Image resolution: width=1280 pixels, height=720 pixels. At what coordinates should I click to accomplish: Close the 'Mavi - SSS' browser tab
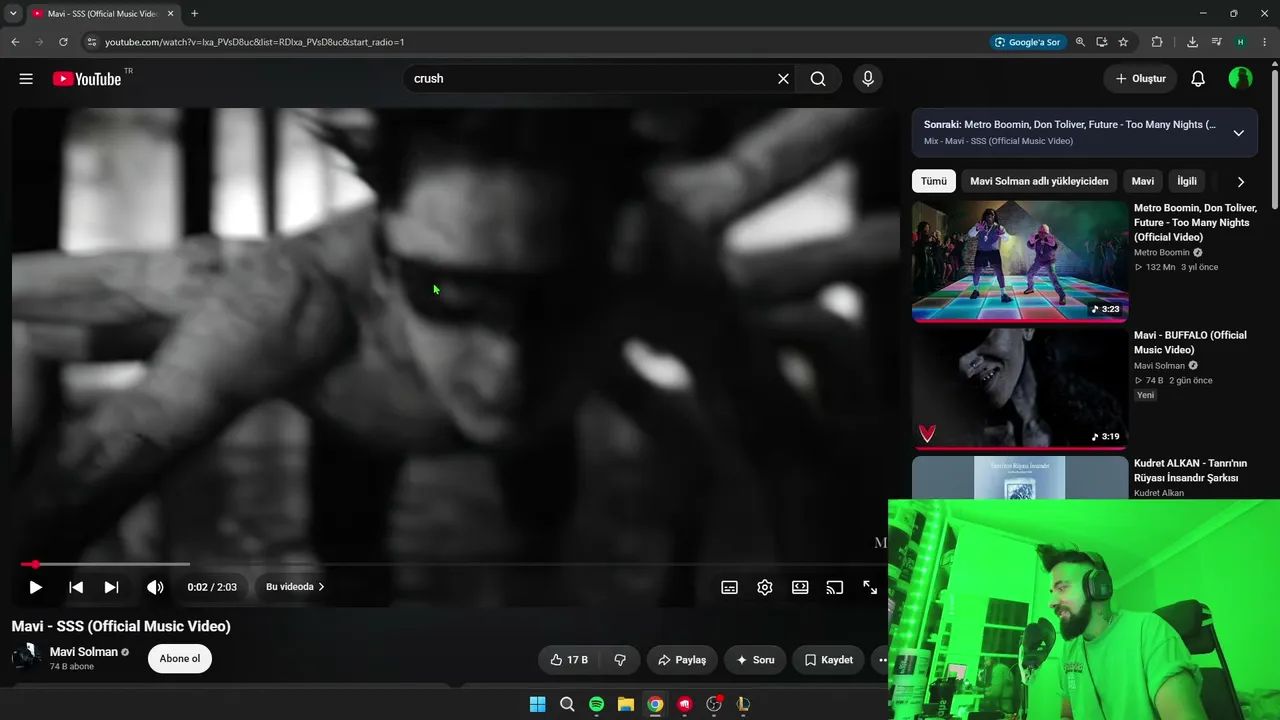(x=170, y=14)
